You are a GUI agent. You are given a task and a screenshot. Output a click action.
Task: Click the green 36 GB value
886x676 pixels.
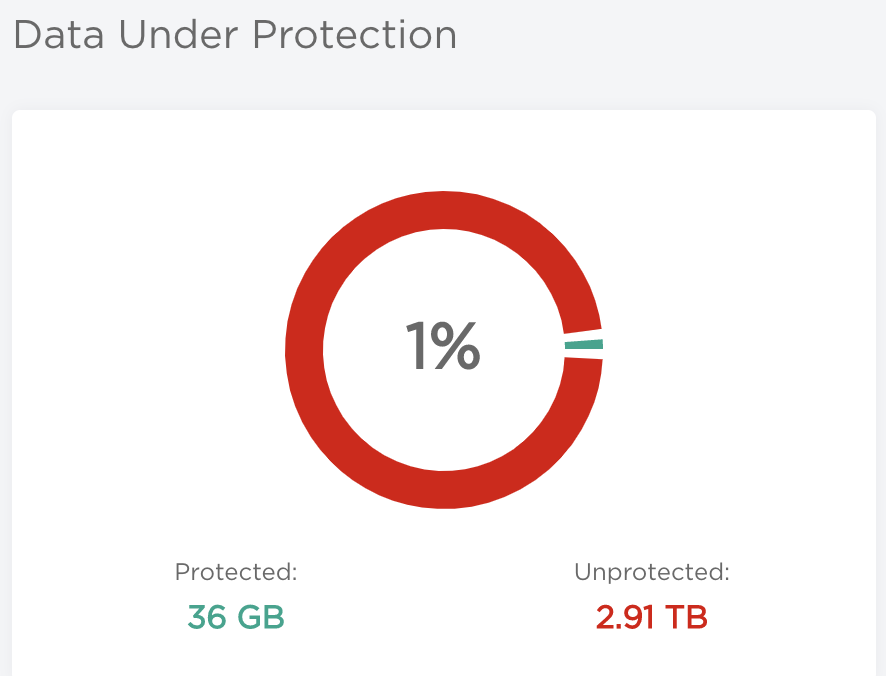pyautogui.click(x=236, y=617)
